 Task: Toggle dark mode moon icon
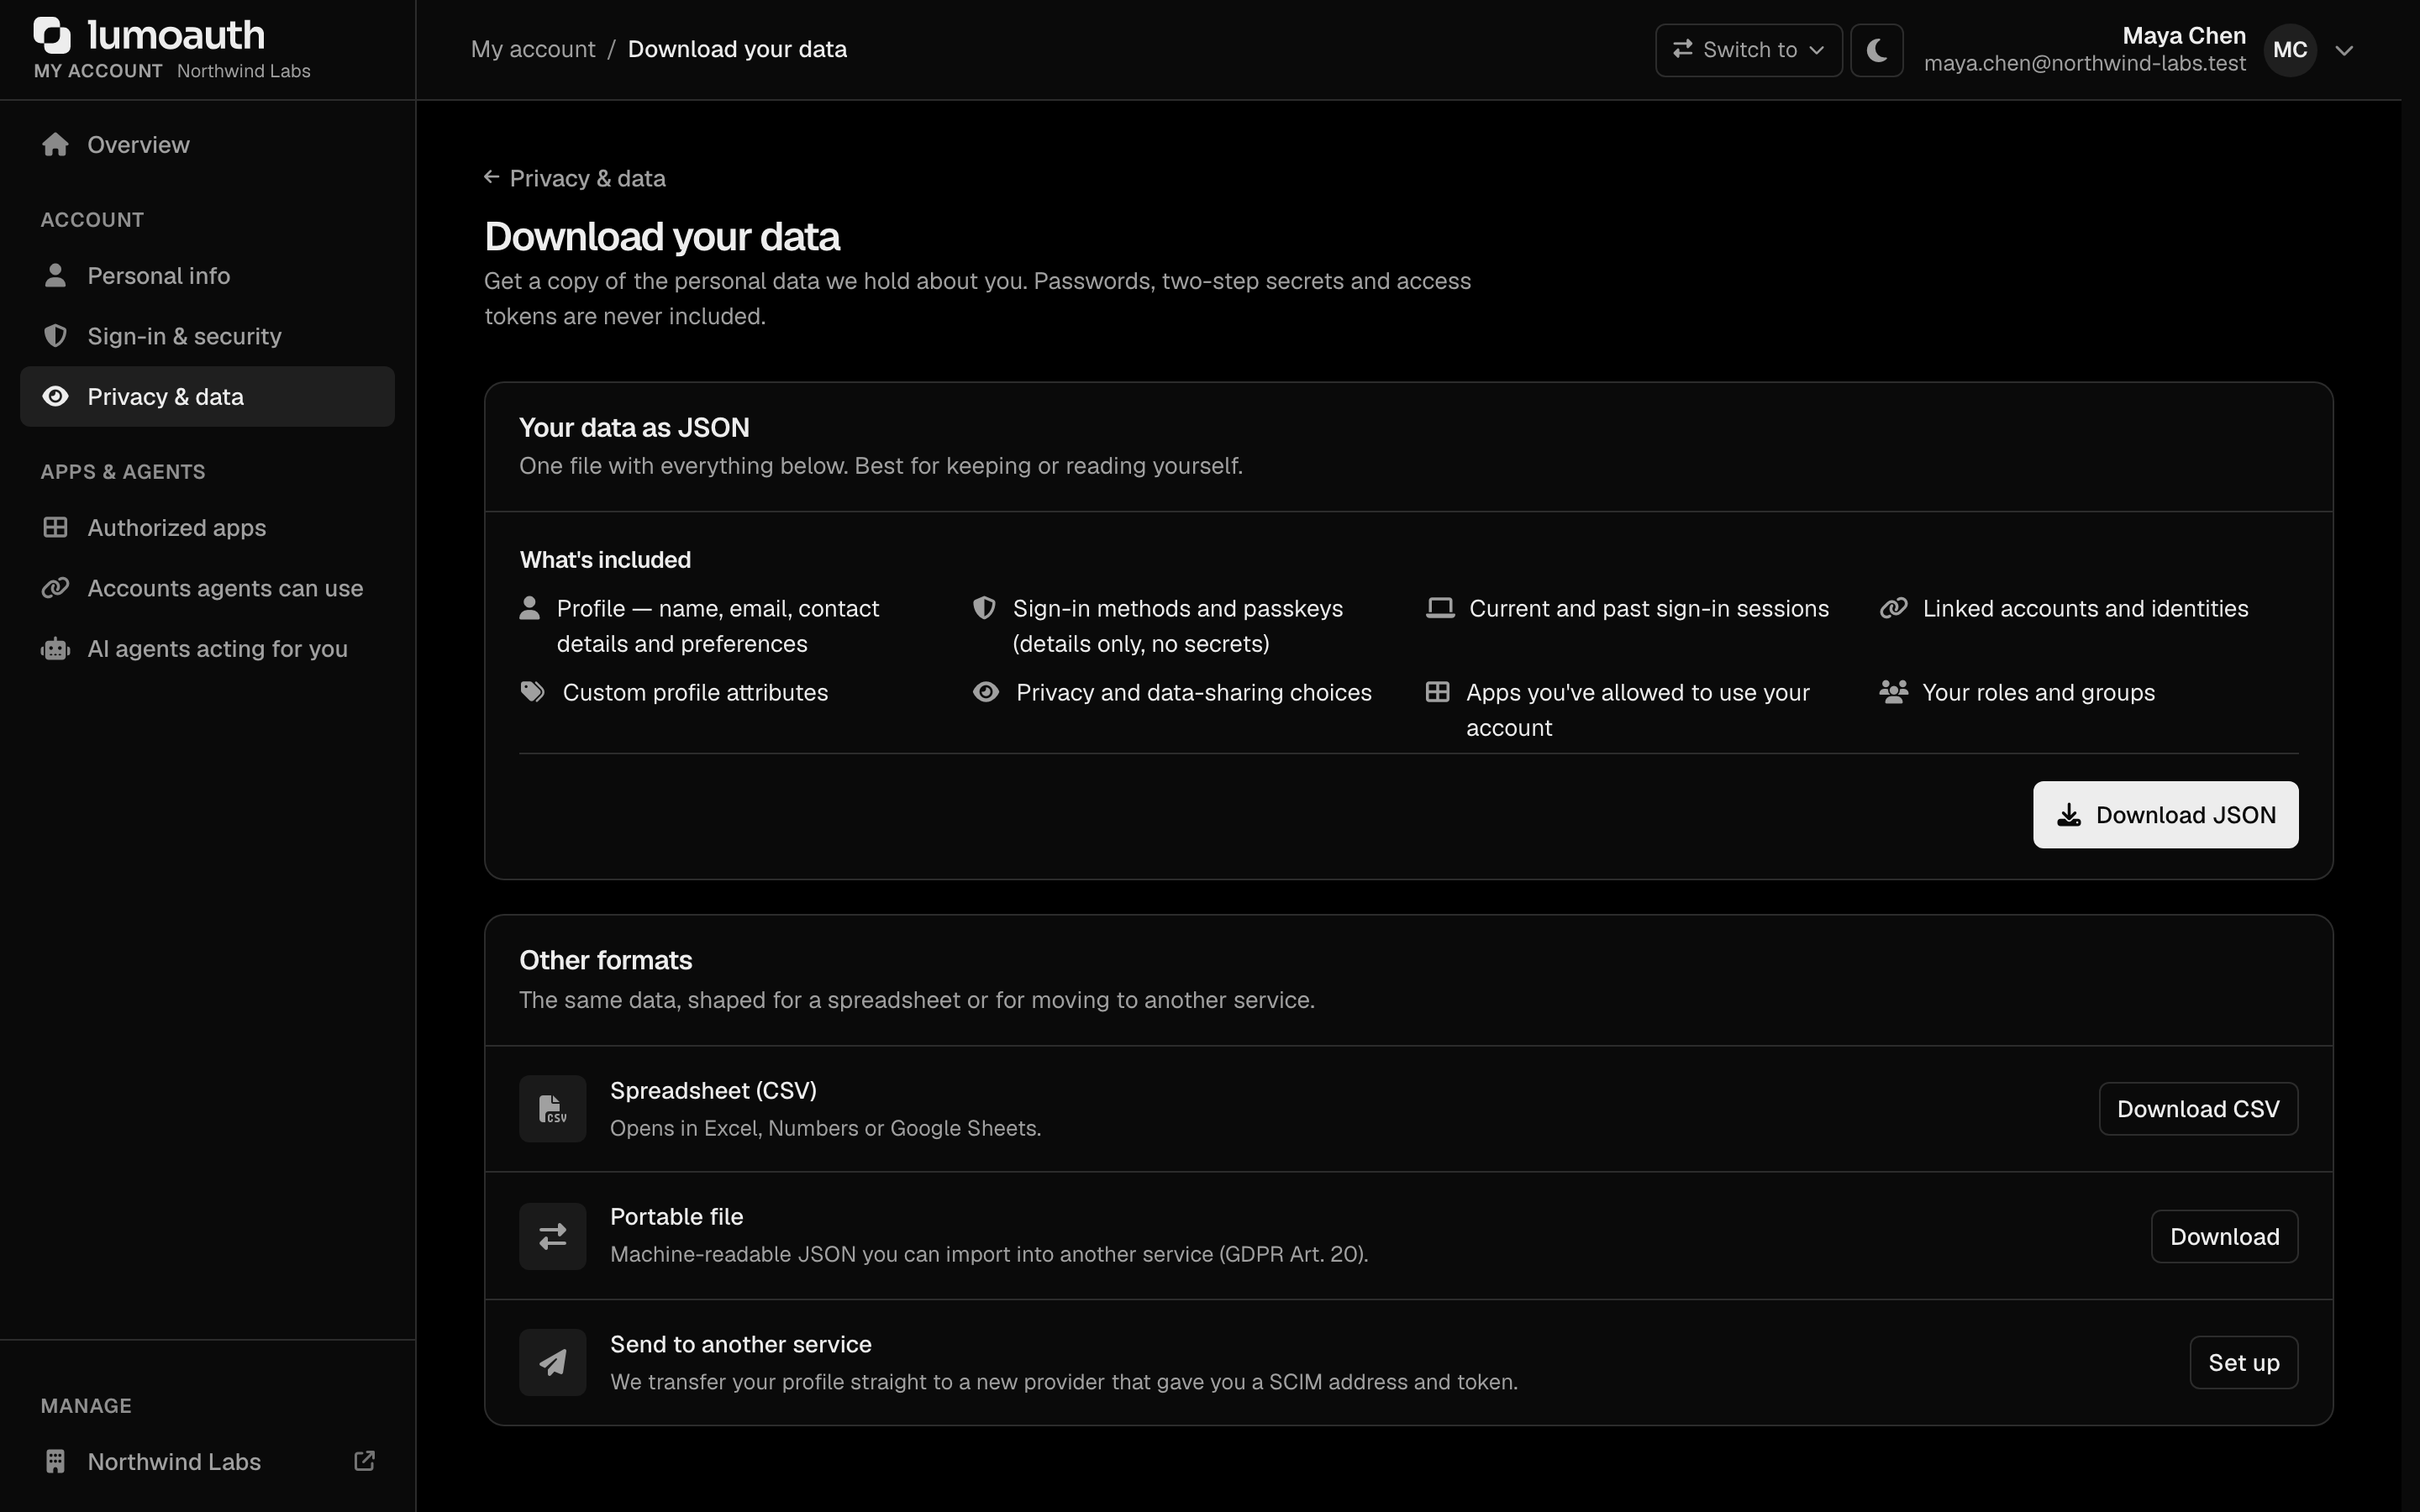click(x=1876, y=50)
